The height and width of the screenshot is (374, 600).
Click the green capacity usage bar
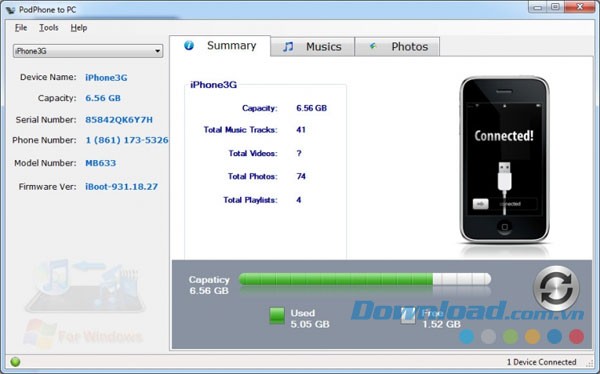coord(365,279)
